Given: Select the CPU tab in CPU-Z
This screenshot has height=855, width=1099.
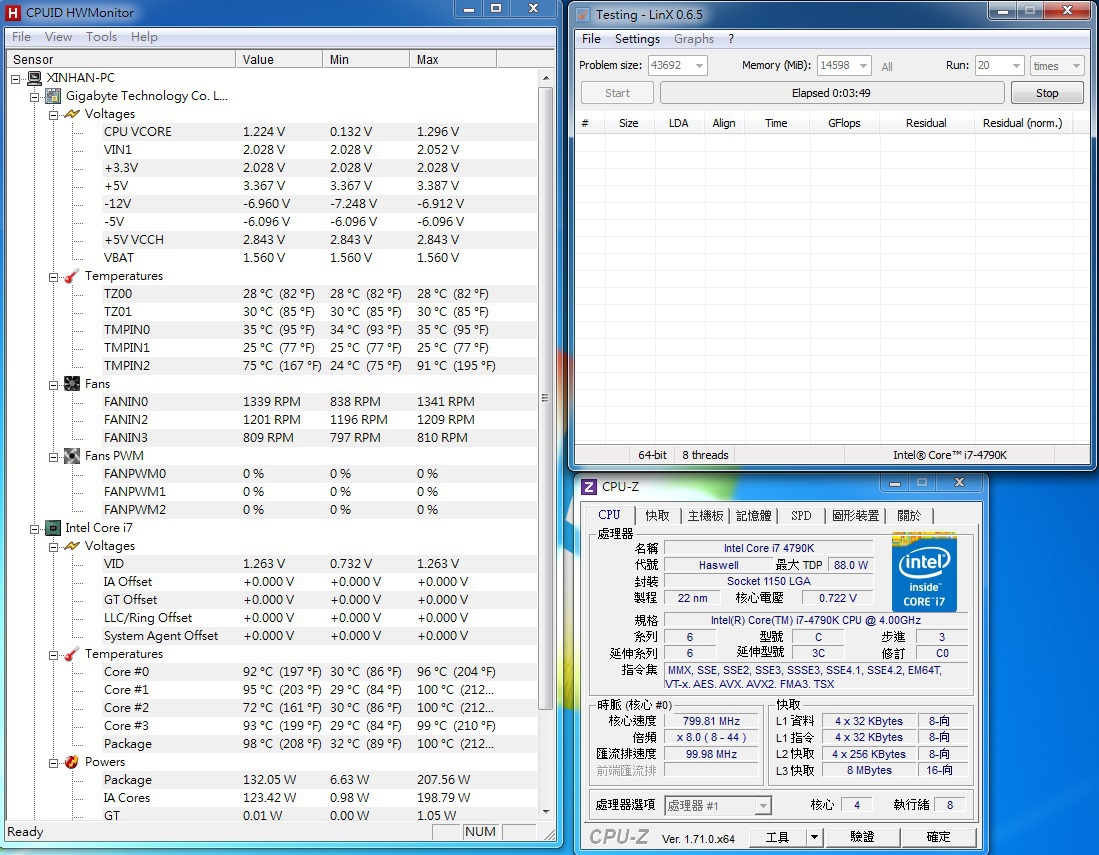Looking at the screenshot, I should pos(609,514).
